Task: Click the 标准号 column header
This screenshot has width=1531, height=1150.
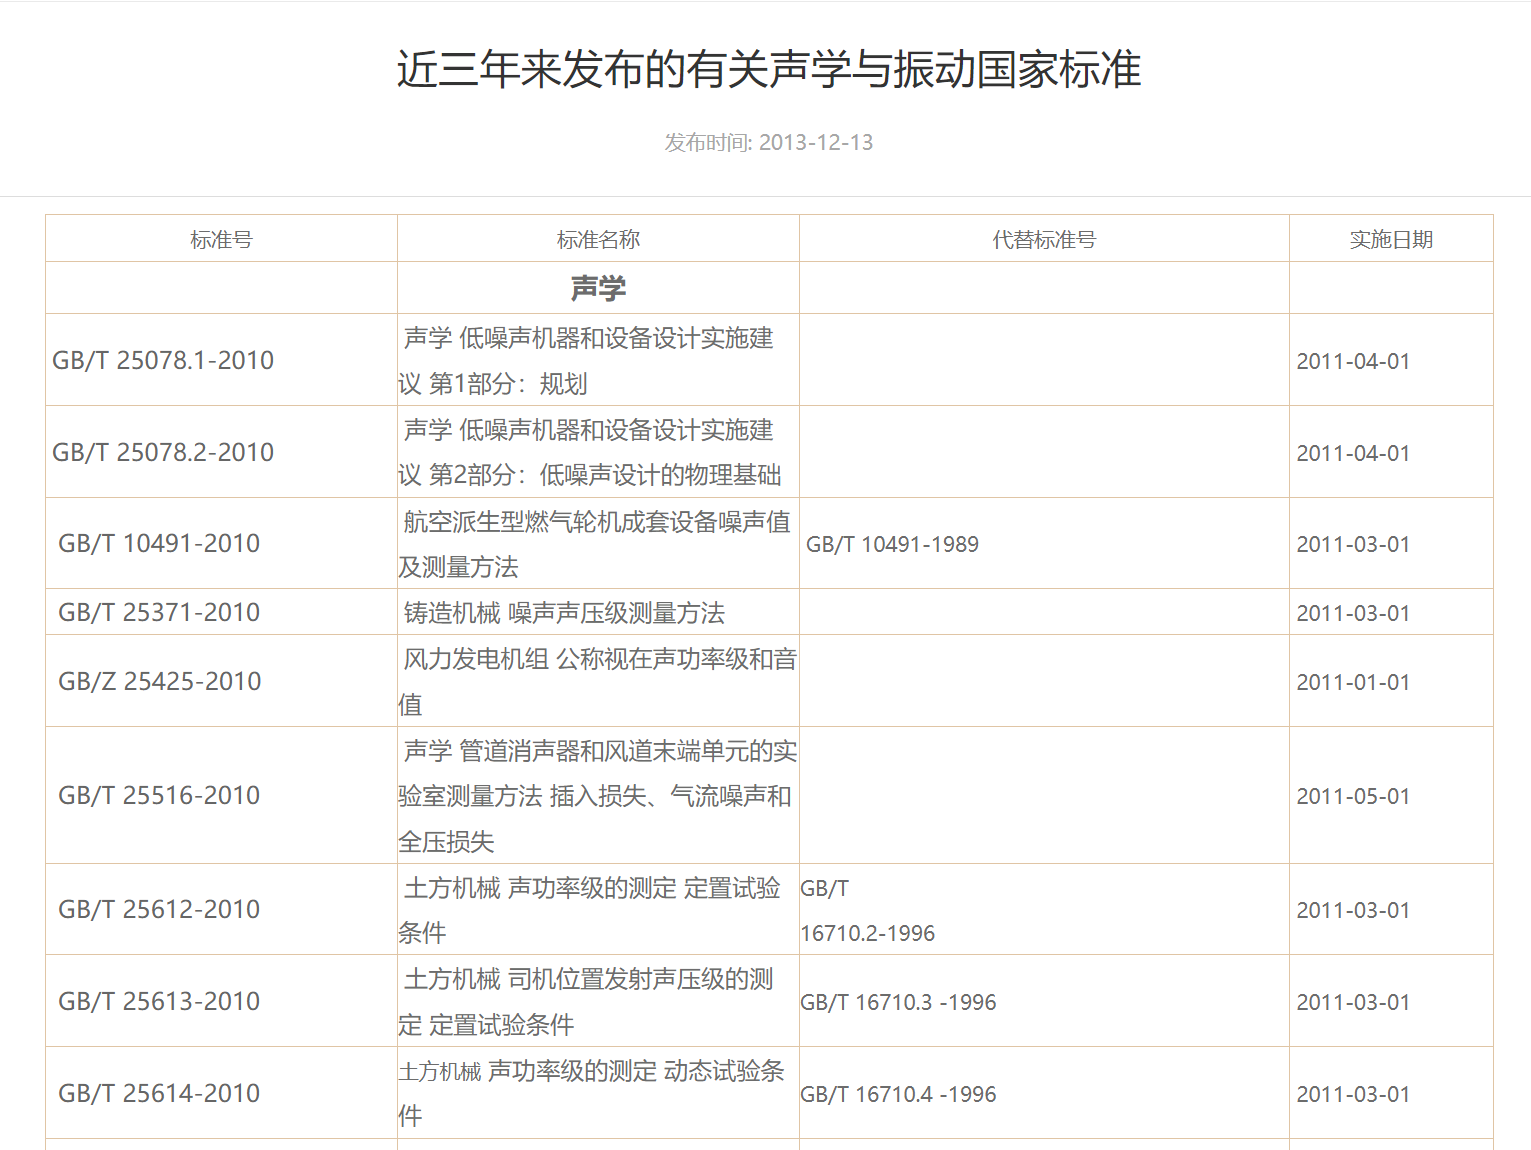Action: [x=221, y=240]
